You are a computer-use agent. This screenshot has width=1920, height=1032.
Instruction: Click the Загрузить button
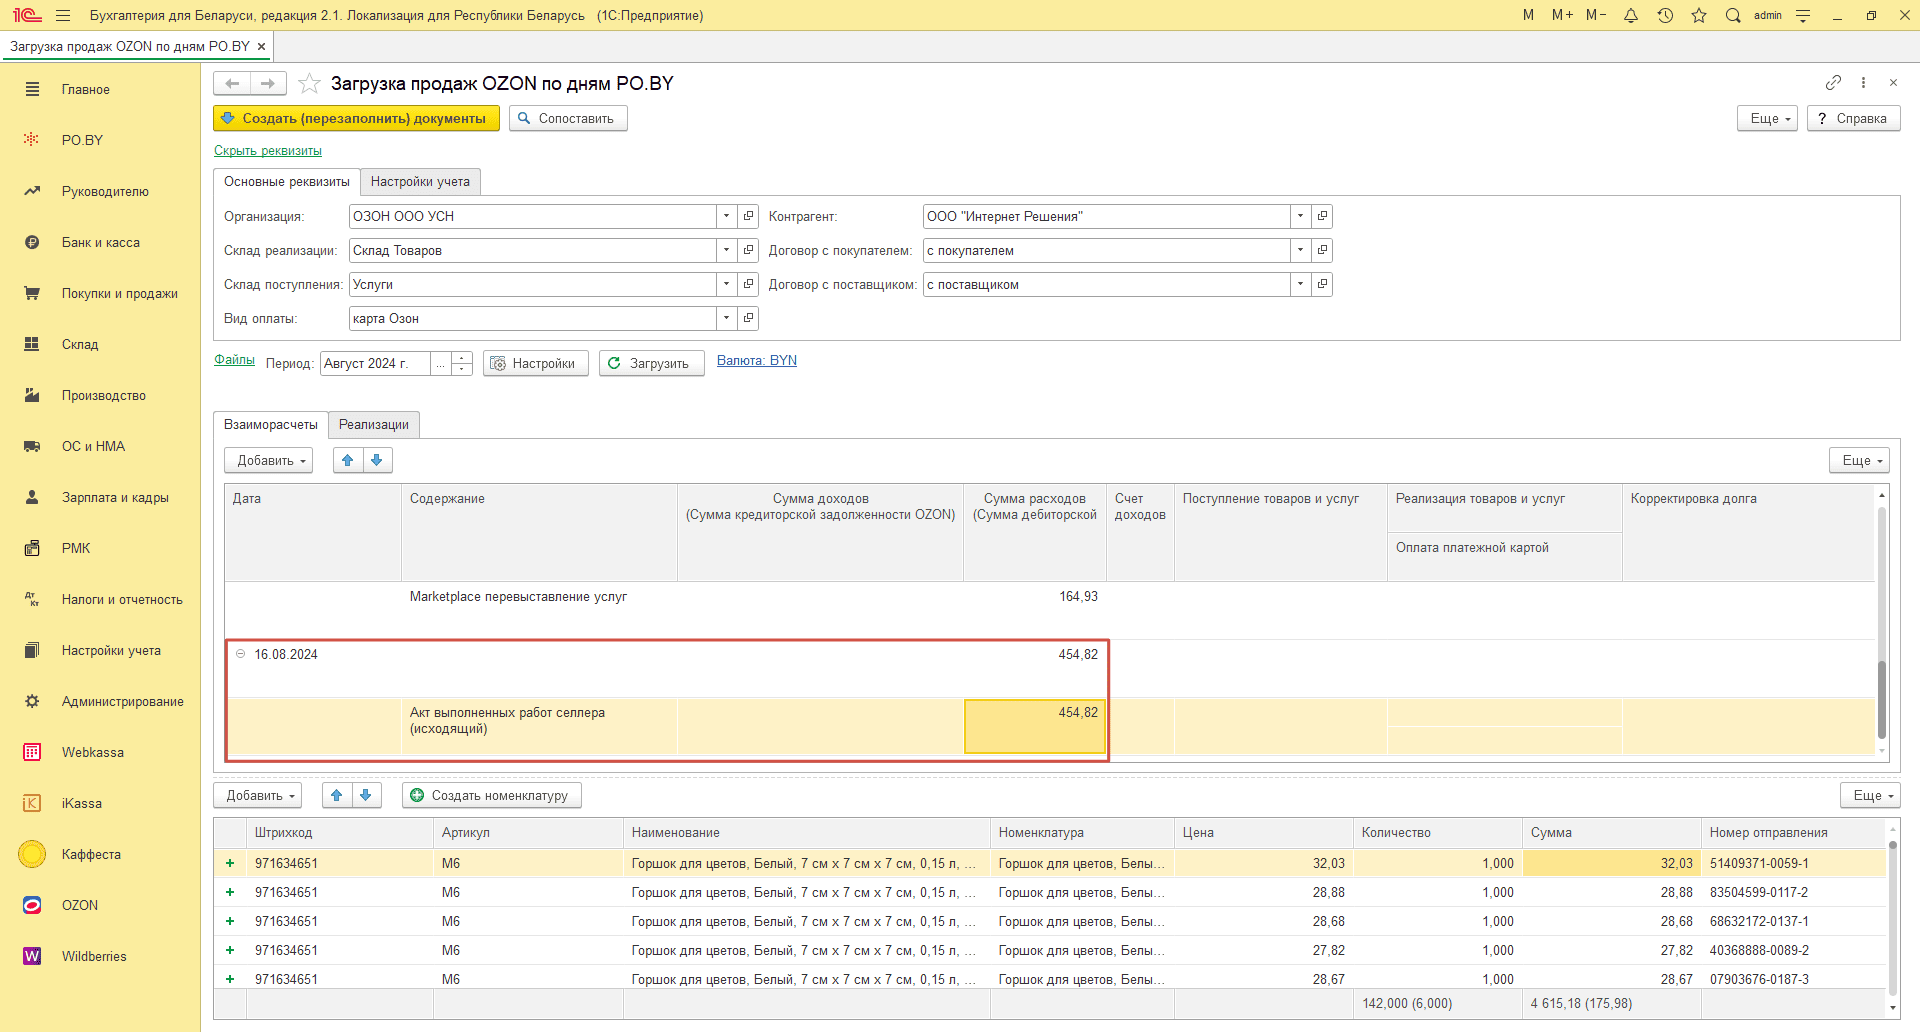(651, 363)
